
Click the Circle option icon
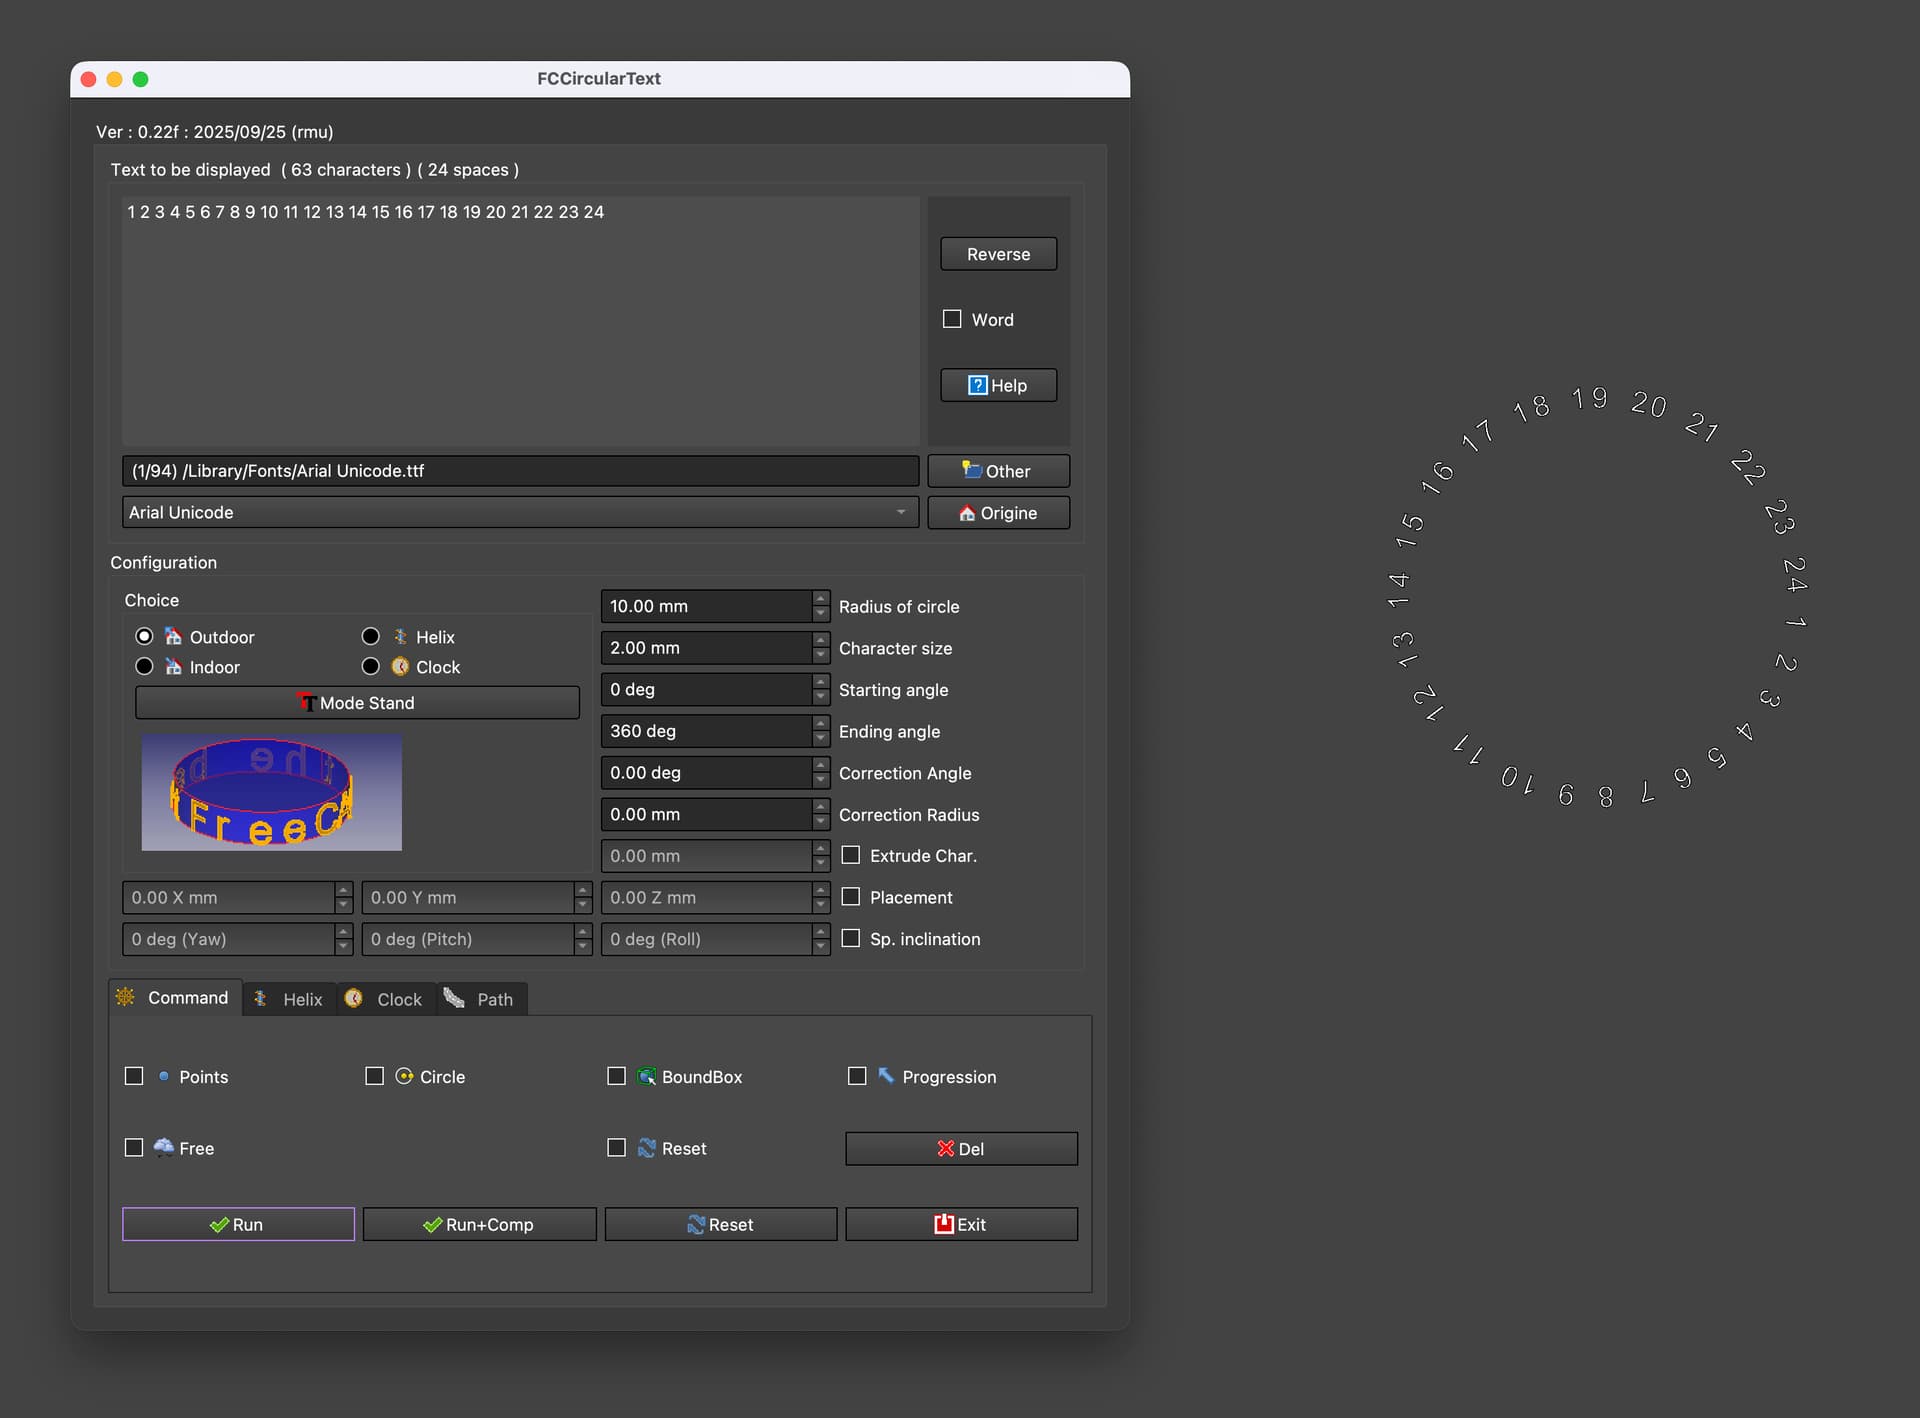point(404,1076)
